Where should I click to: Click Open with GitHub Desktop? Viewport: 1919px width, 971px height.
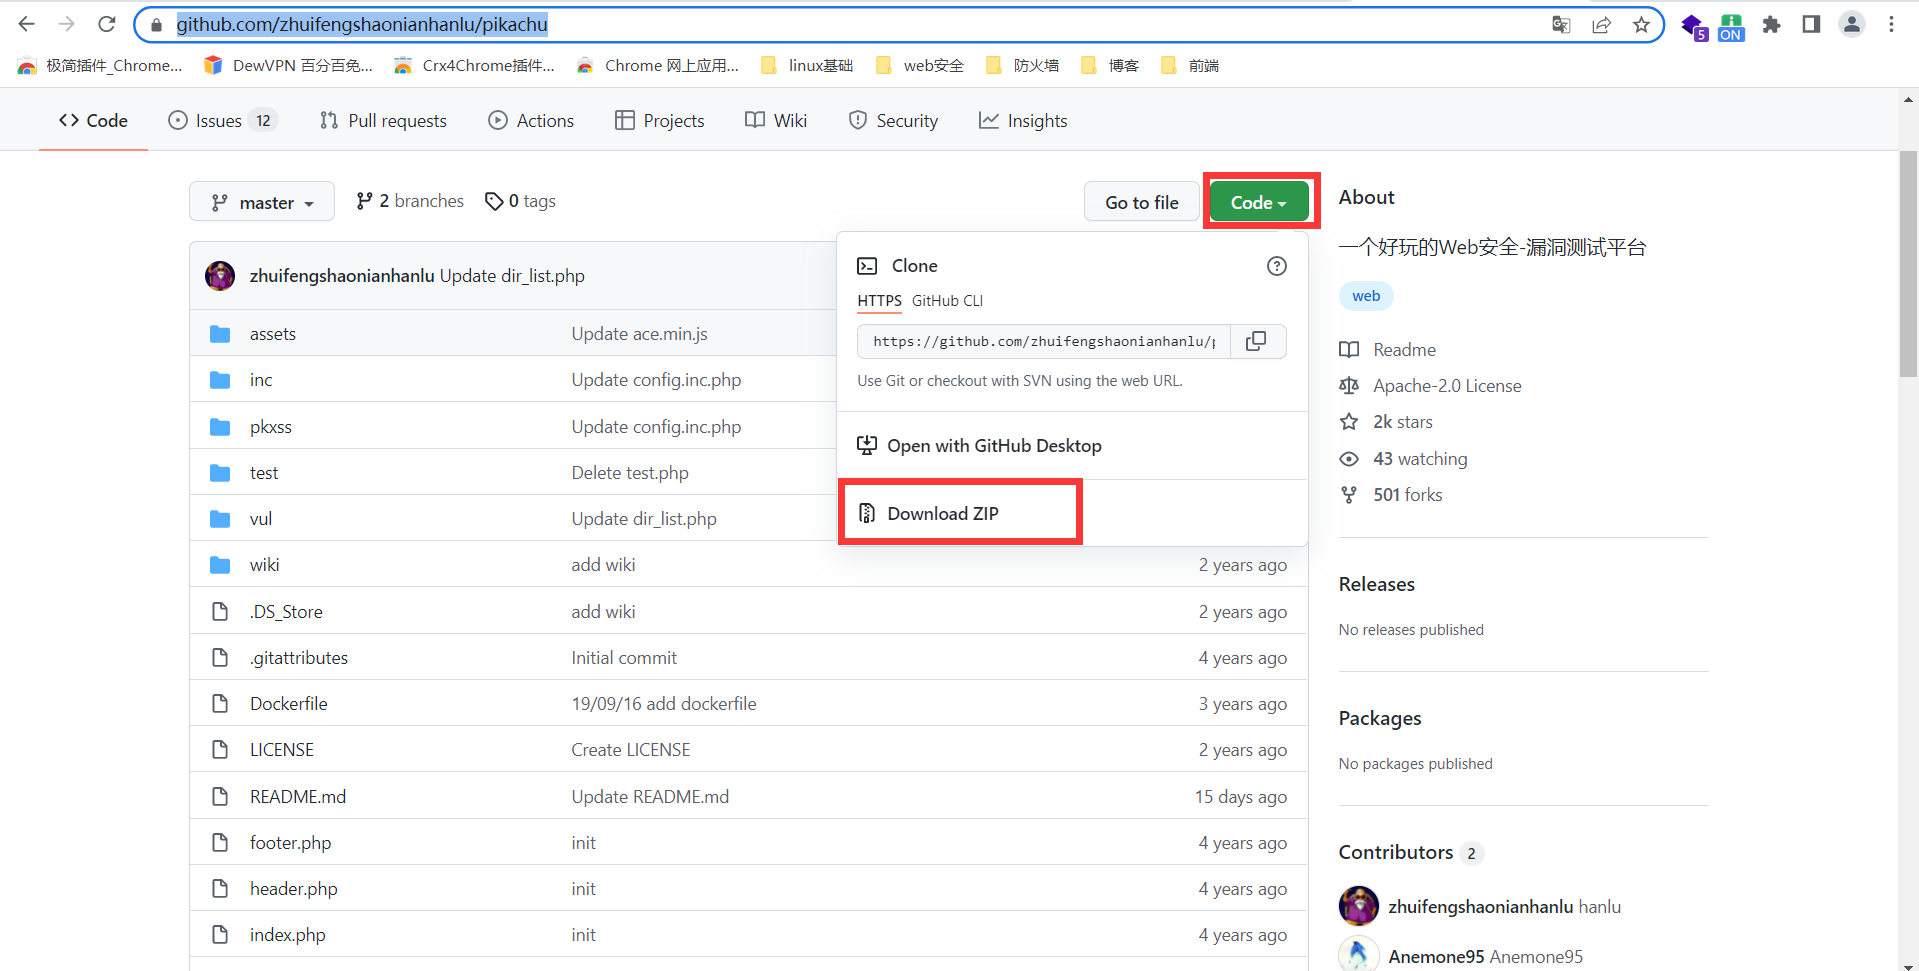click(979, 446)
